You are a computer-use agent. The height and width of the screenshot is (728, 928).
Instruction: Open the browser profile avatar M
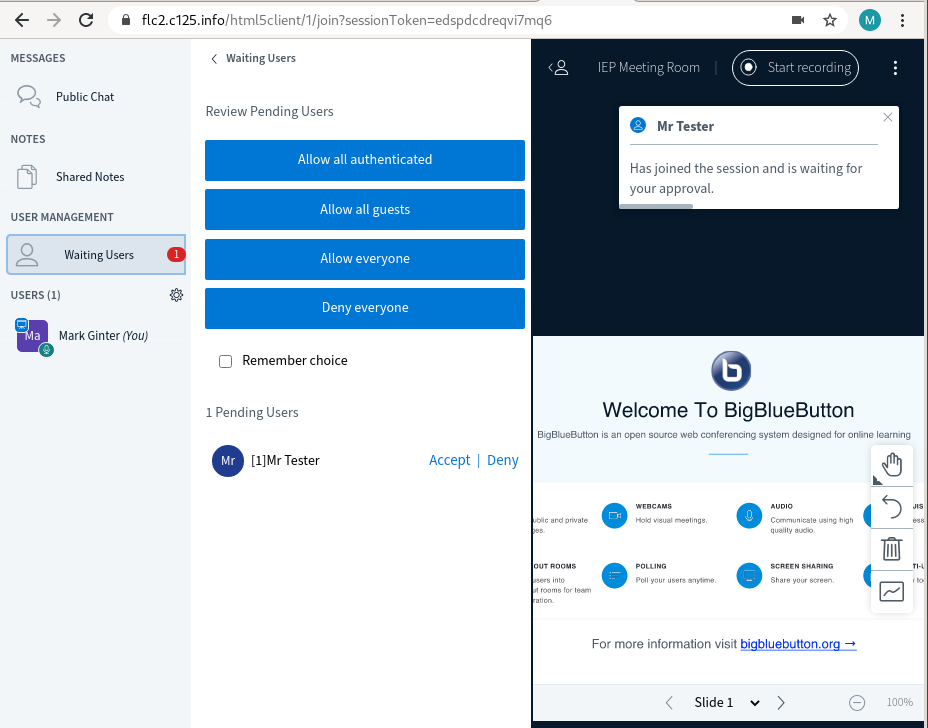[869, 20]
